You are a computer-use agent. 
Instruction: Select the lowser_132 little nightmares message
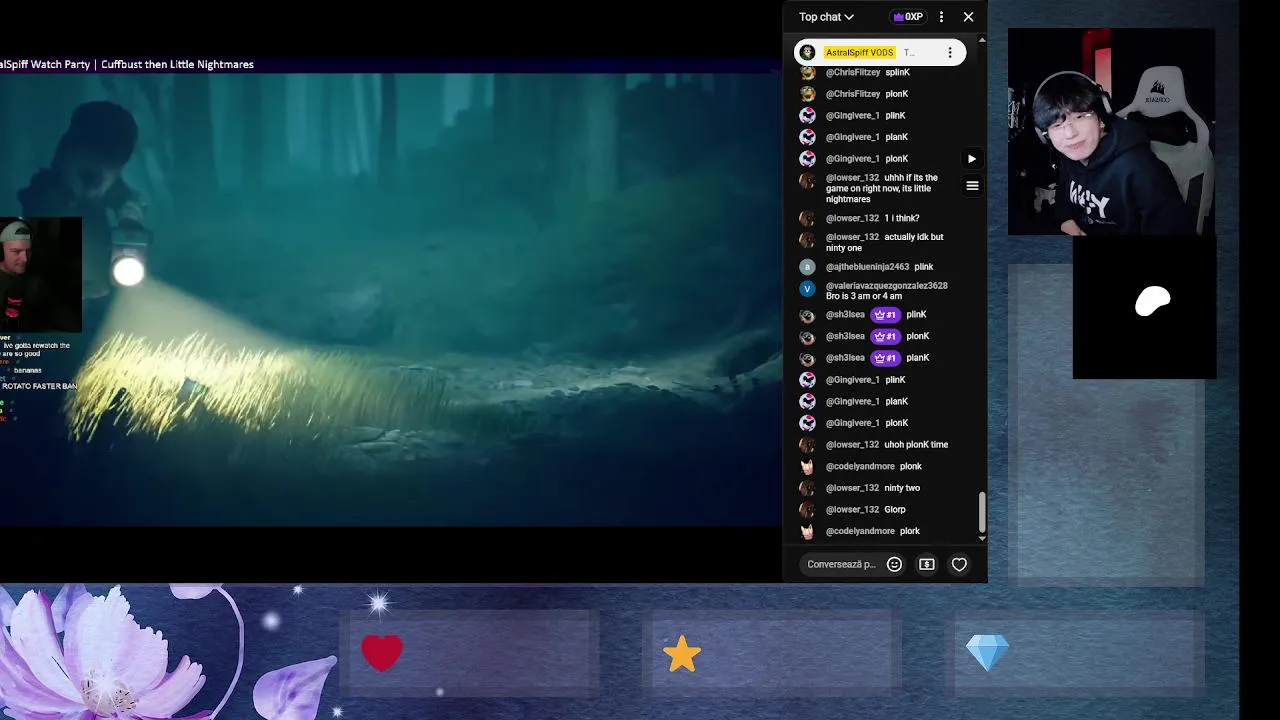click(x=884, y=188)
